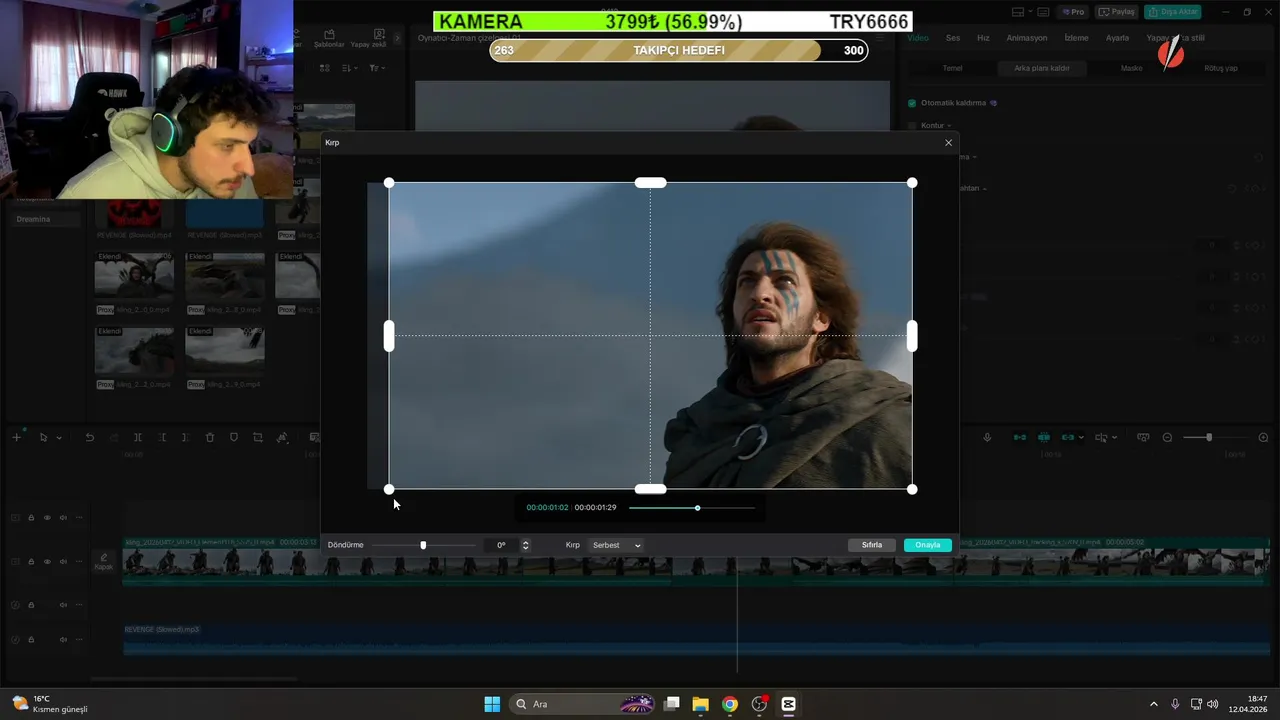Open the Arka planı kaldır sub-tab
The height and width of the screenshot is (720, 1280).
click(1042, 68)
